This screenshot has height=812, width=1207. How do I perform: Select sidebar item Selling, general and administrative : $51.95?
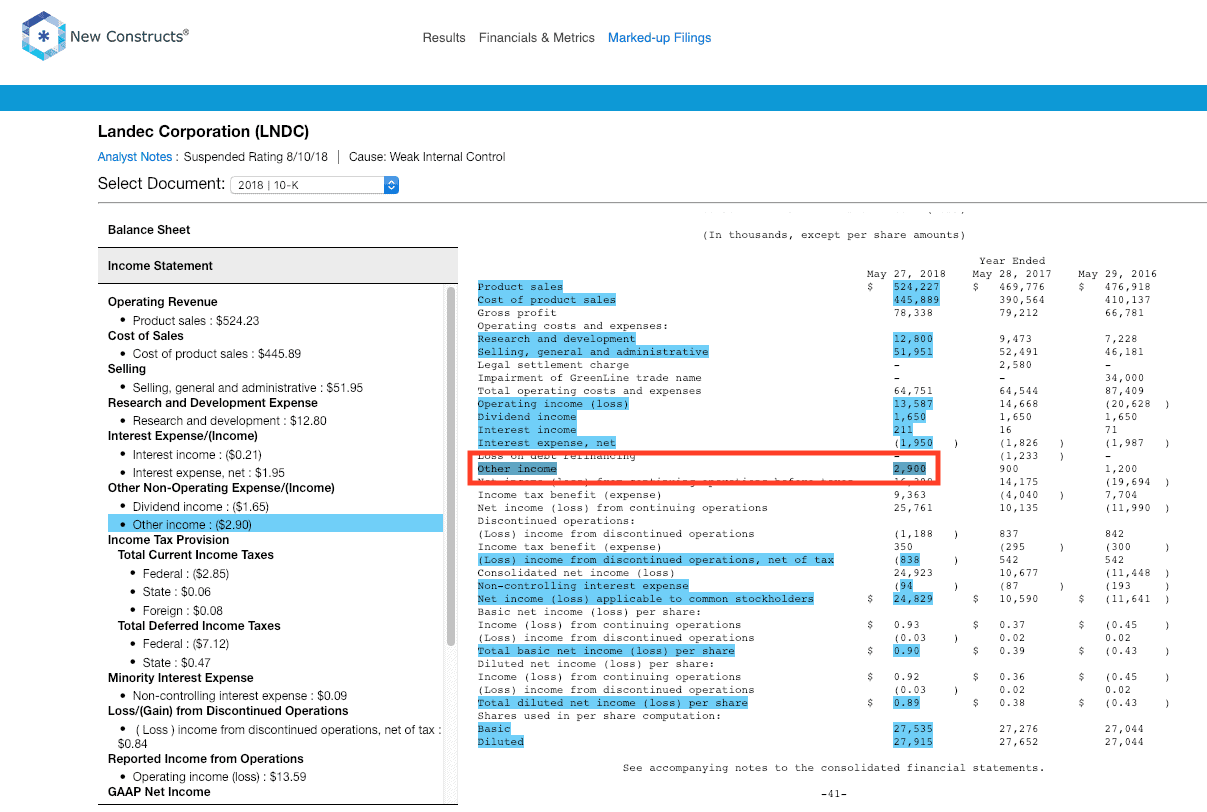pyautogui.click(x=248, y=388)
